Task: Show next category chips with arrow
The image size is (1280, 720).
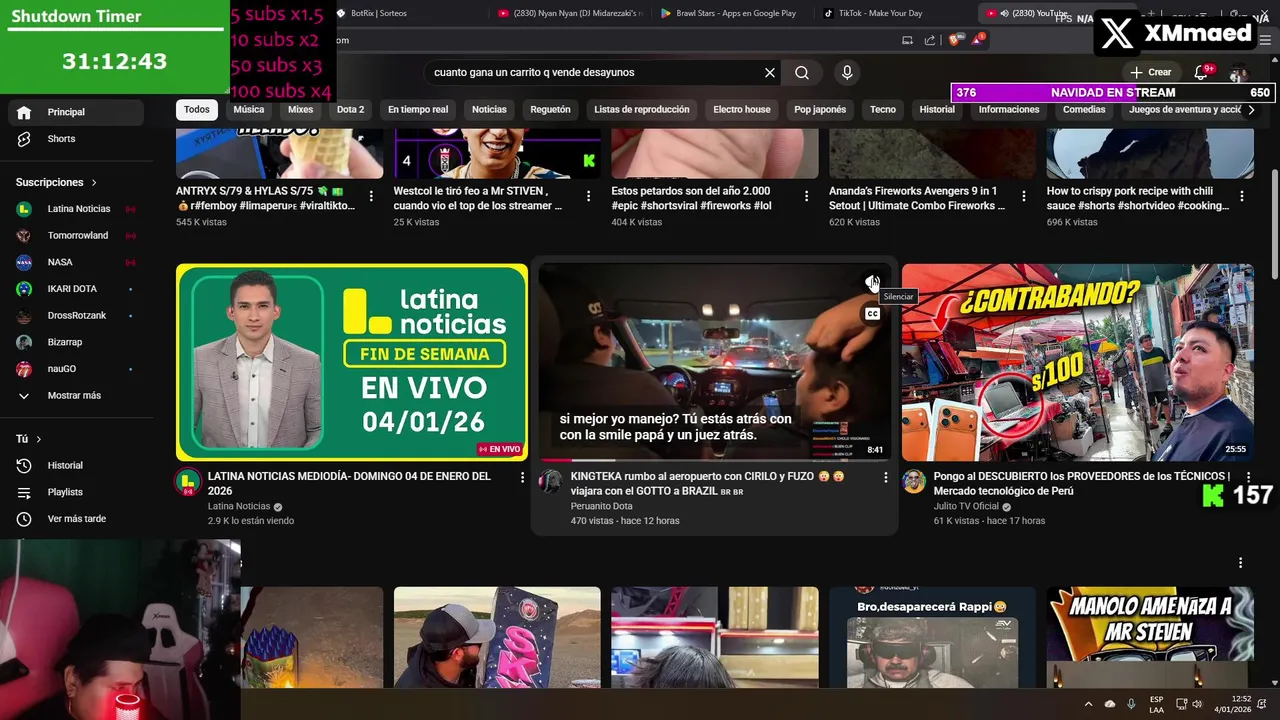Action: tap(1250, 110)
